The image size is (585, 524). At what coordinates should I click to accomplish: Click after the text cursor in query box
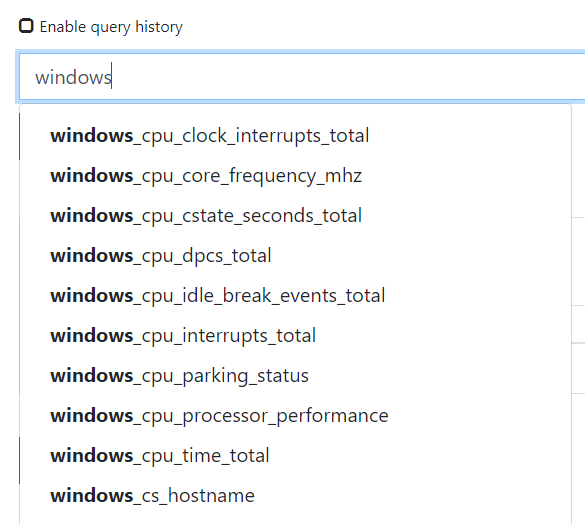pyautogui.click(x=336, y=77)
